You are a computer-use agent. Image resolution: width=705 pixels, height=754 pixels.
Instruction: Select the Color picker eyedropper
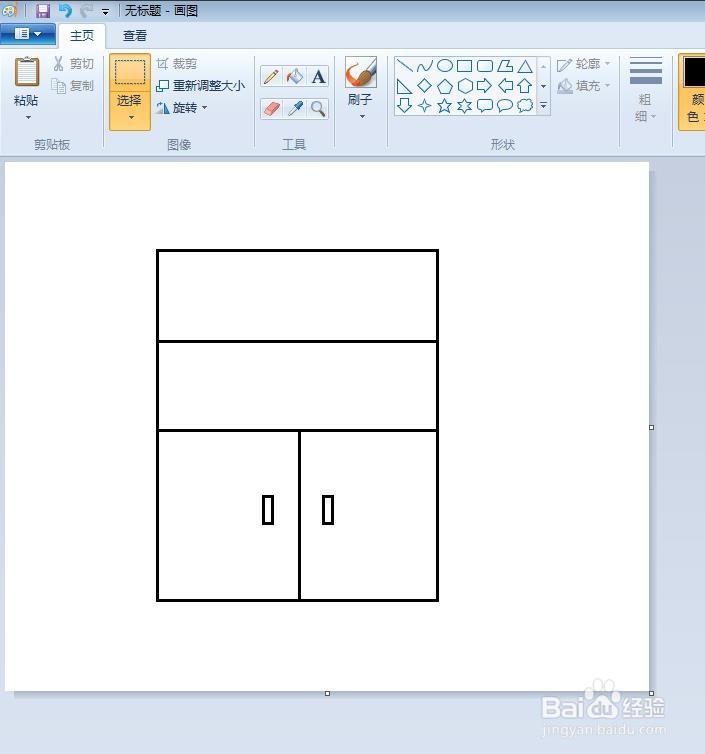(294, 109)
